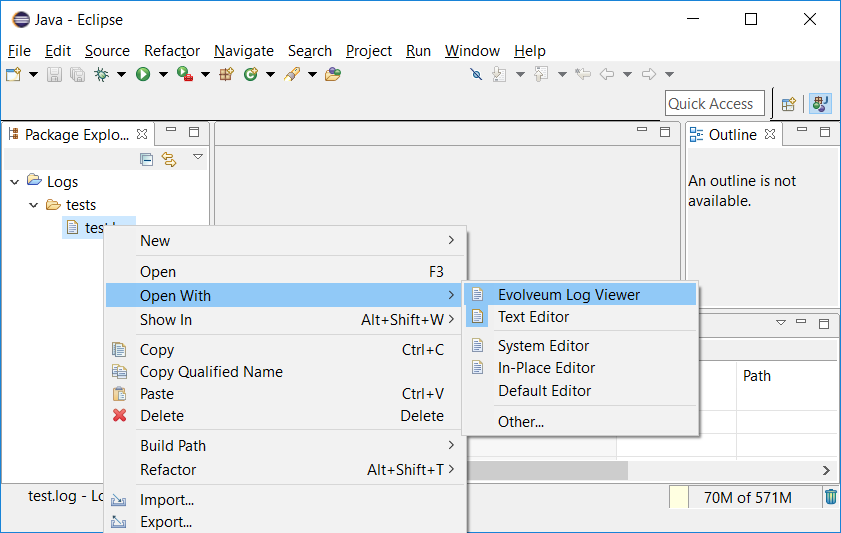Screen dimensions: 841x533
Task: Choose Text Editor in Open With submenu
Action: click(533, 317)
